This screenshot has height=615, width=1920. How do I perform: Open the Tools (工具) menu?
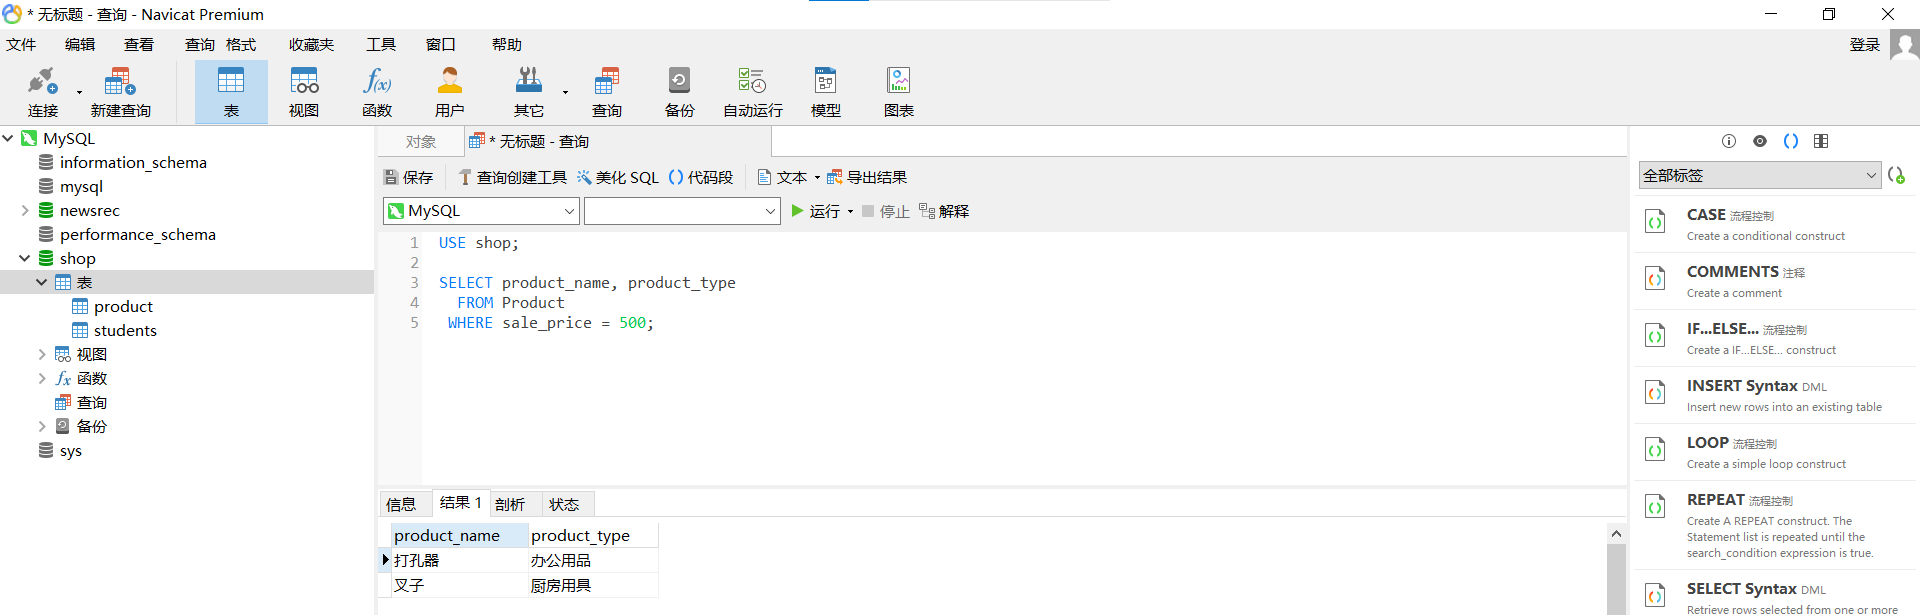pyautogui.click(x=381, y=45)
